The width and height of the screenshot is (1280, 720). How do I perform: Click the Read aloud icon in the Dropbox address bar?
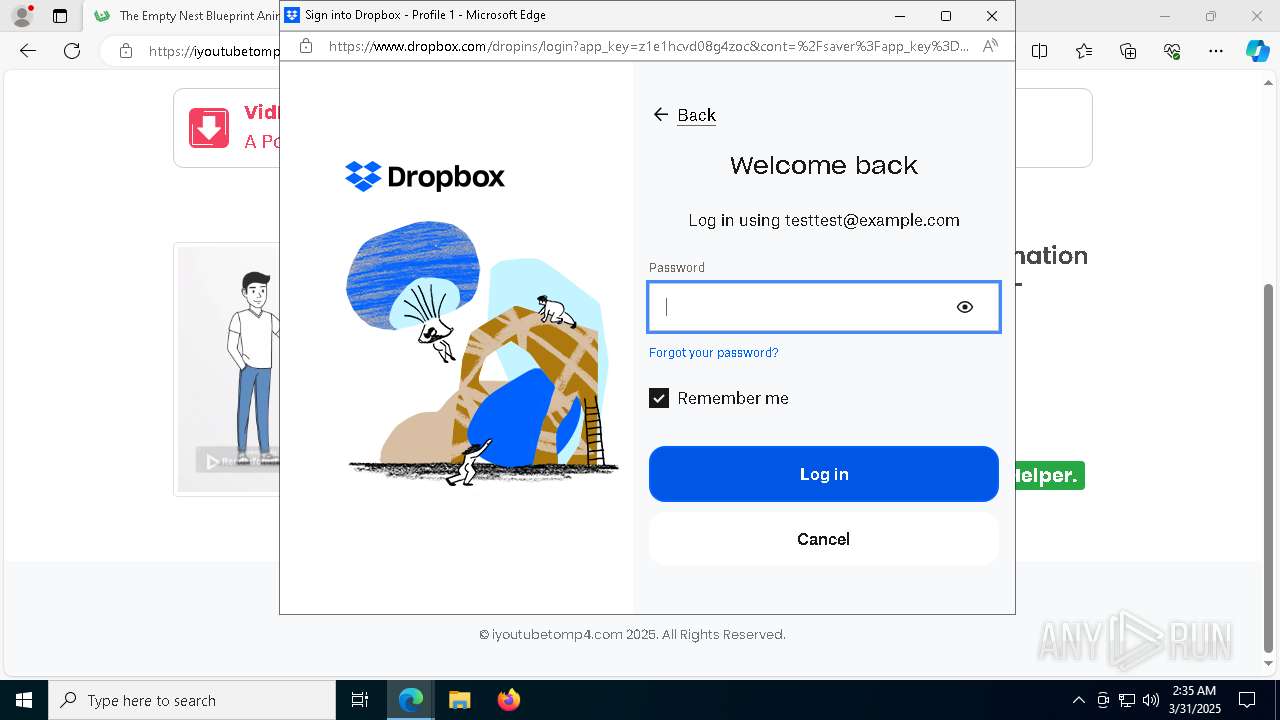(x=990, y=46)
